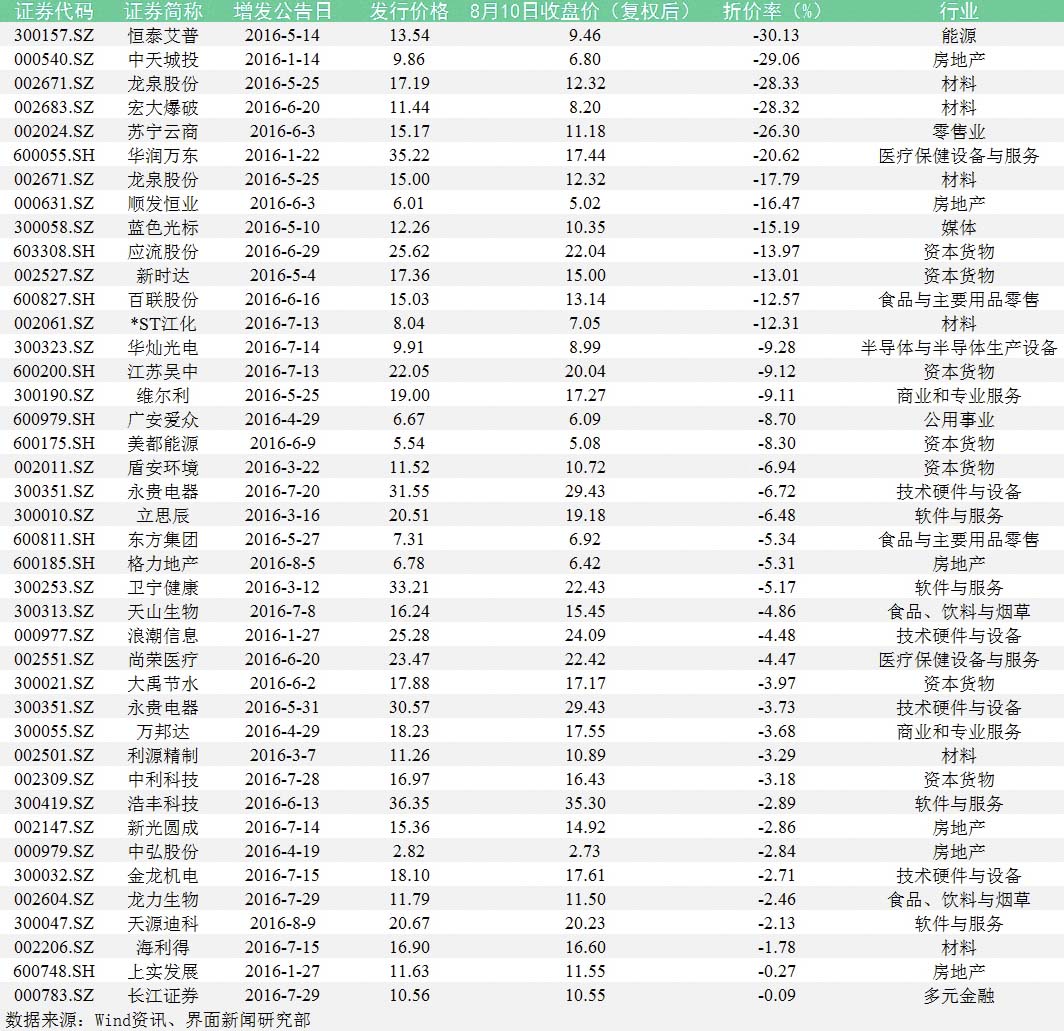Select the 华灿光电 cell
Image resolution: width=1064 pixels, height=1031 pixels.
[163, 348]
